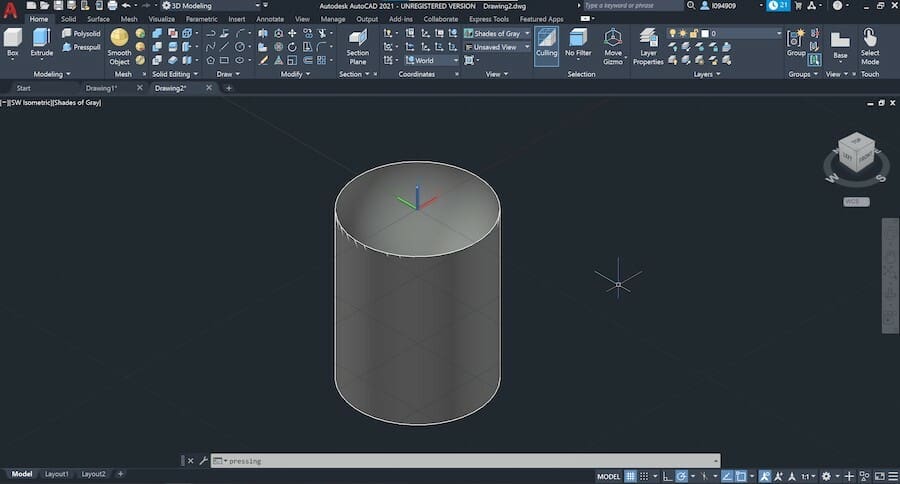The height and width of the screenshot is (484, 900).
Task: Click in the command line input
Action: (465, 460)
